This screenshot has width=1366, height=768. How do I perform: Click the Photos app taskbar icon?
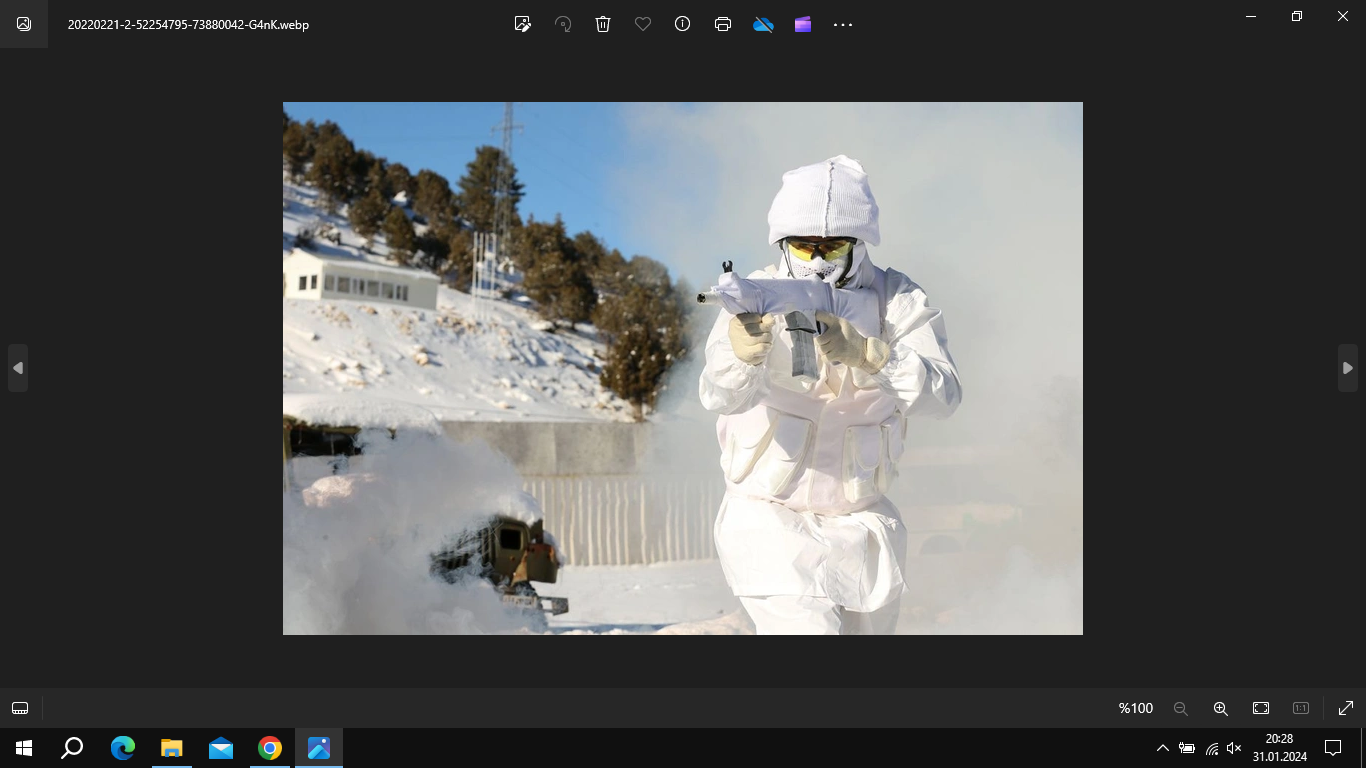point(319,748)
